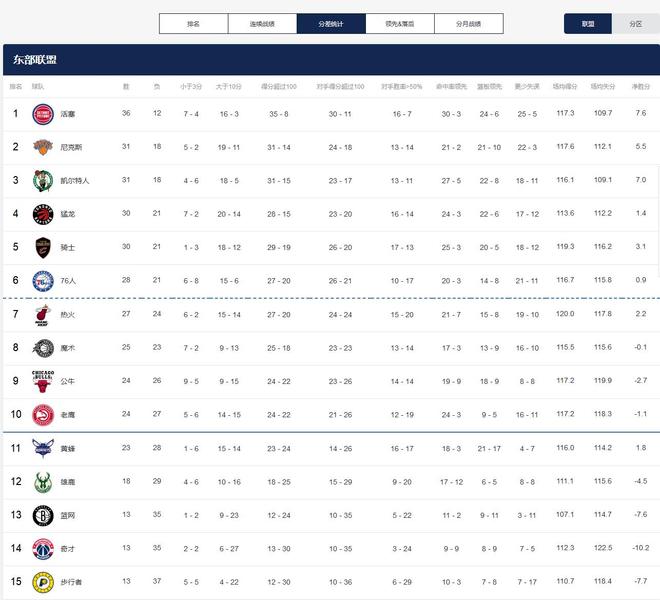
Task: Switch to the 联盟 view toggle
Action: coord(588,23)
